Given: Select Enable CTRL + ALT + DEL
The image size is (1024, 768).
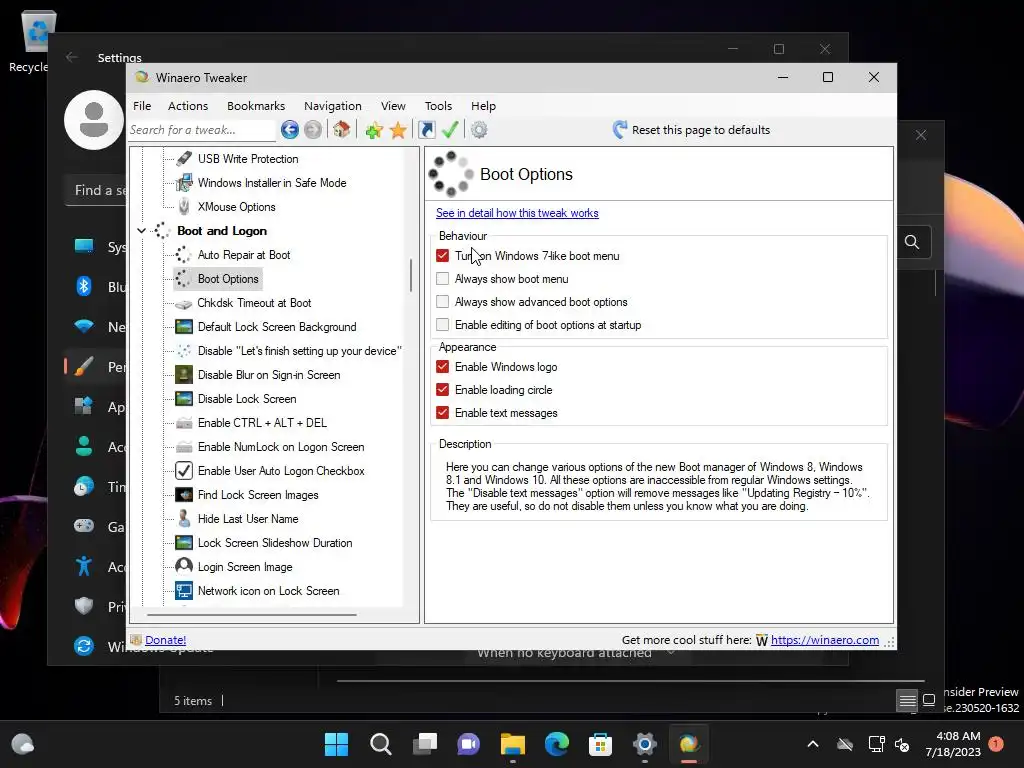Looking at the screenshot, I should click(262, 423).
